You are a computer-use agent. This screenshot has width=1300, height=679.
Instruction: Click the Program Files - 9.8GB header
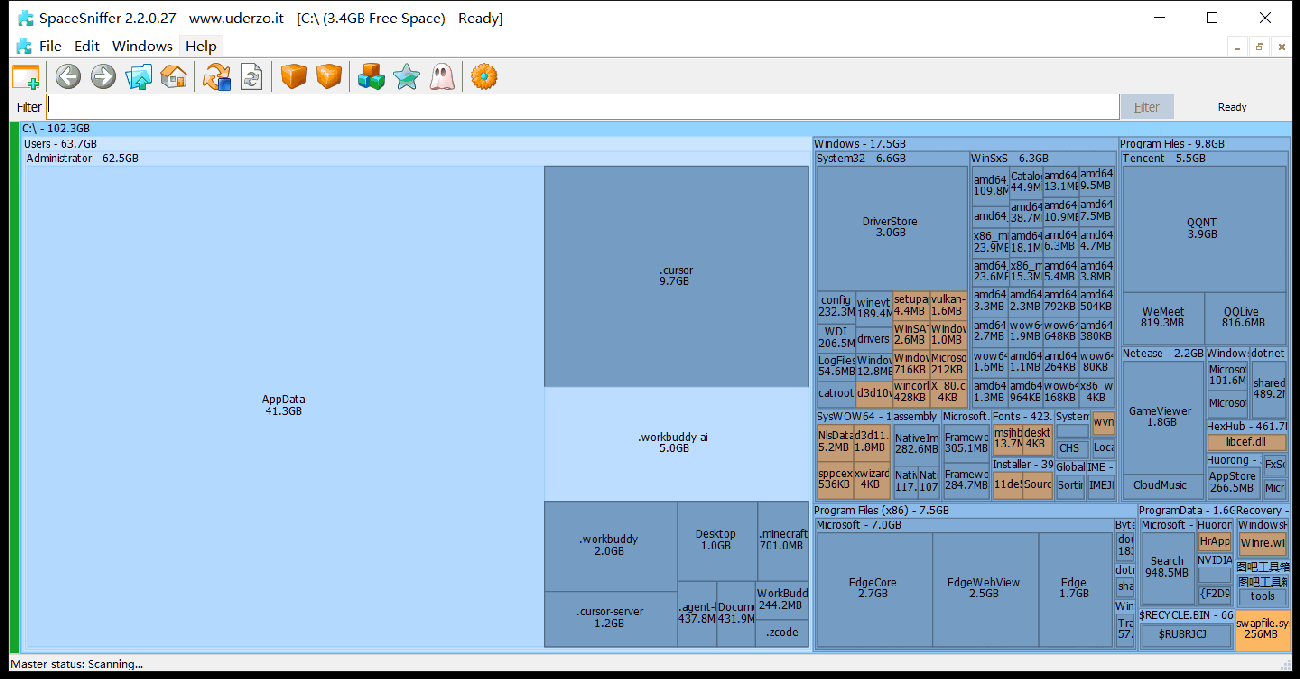[1204, 144]
